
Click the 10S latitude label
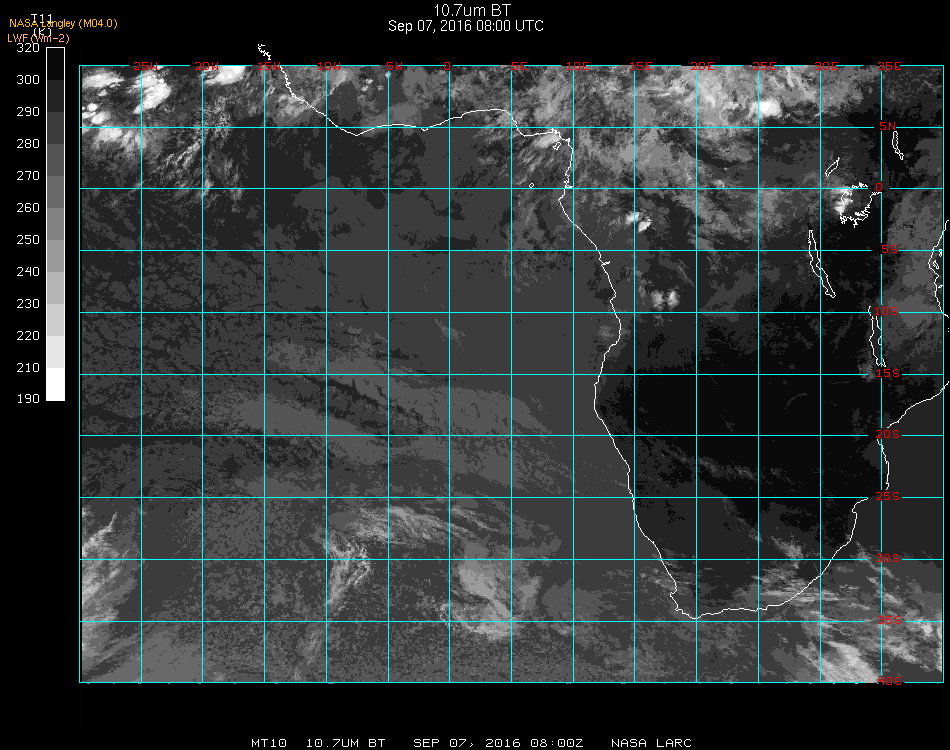point(886,311)
